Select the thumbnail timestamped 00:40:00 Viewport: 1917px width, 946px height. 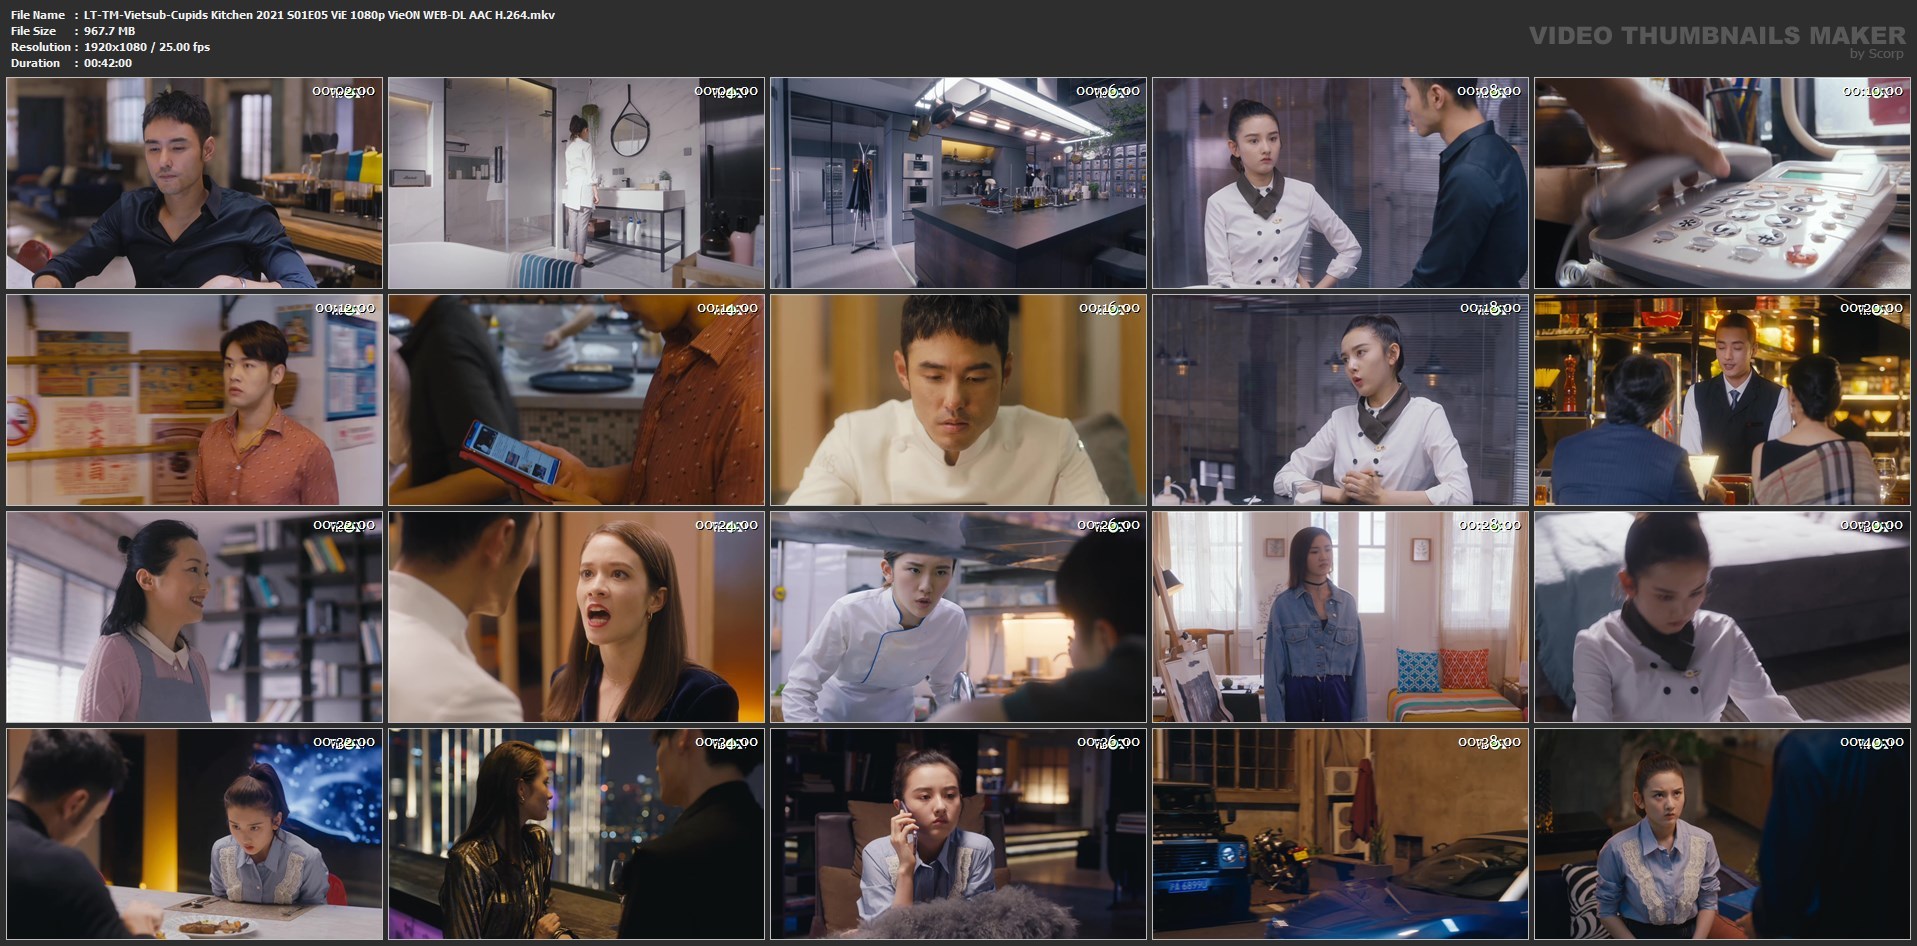click(x=1722, y=834)
